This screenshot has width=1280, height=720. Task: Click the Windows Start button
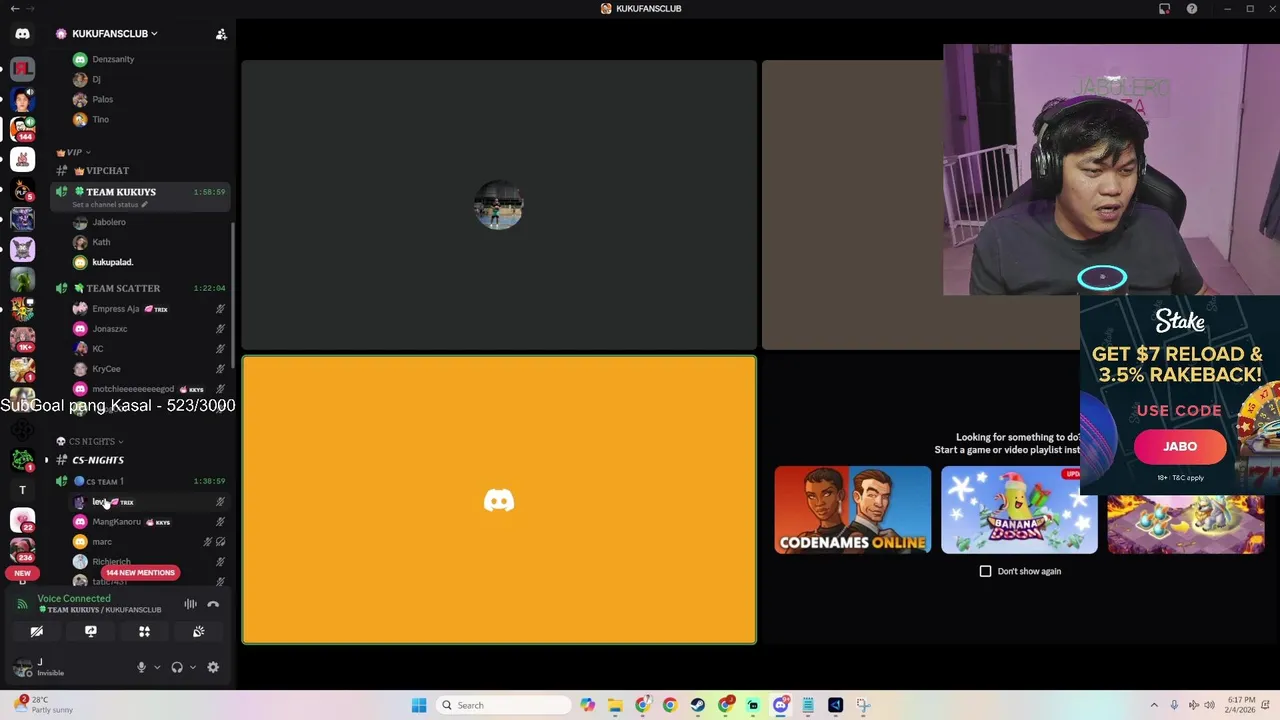point(419,705)
